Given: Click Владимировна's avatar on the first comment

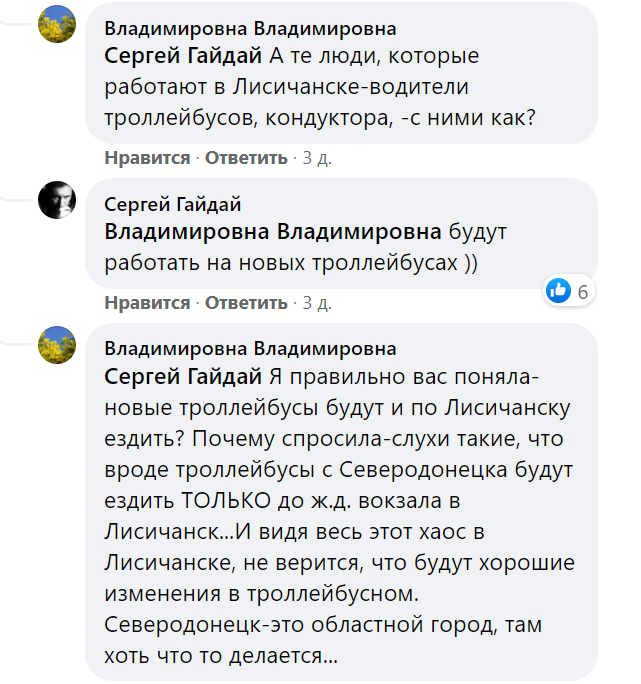Looking at the screenshot, I should pos(57,24).
